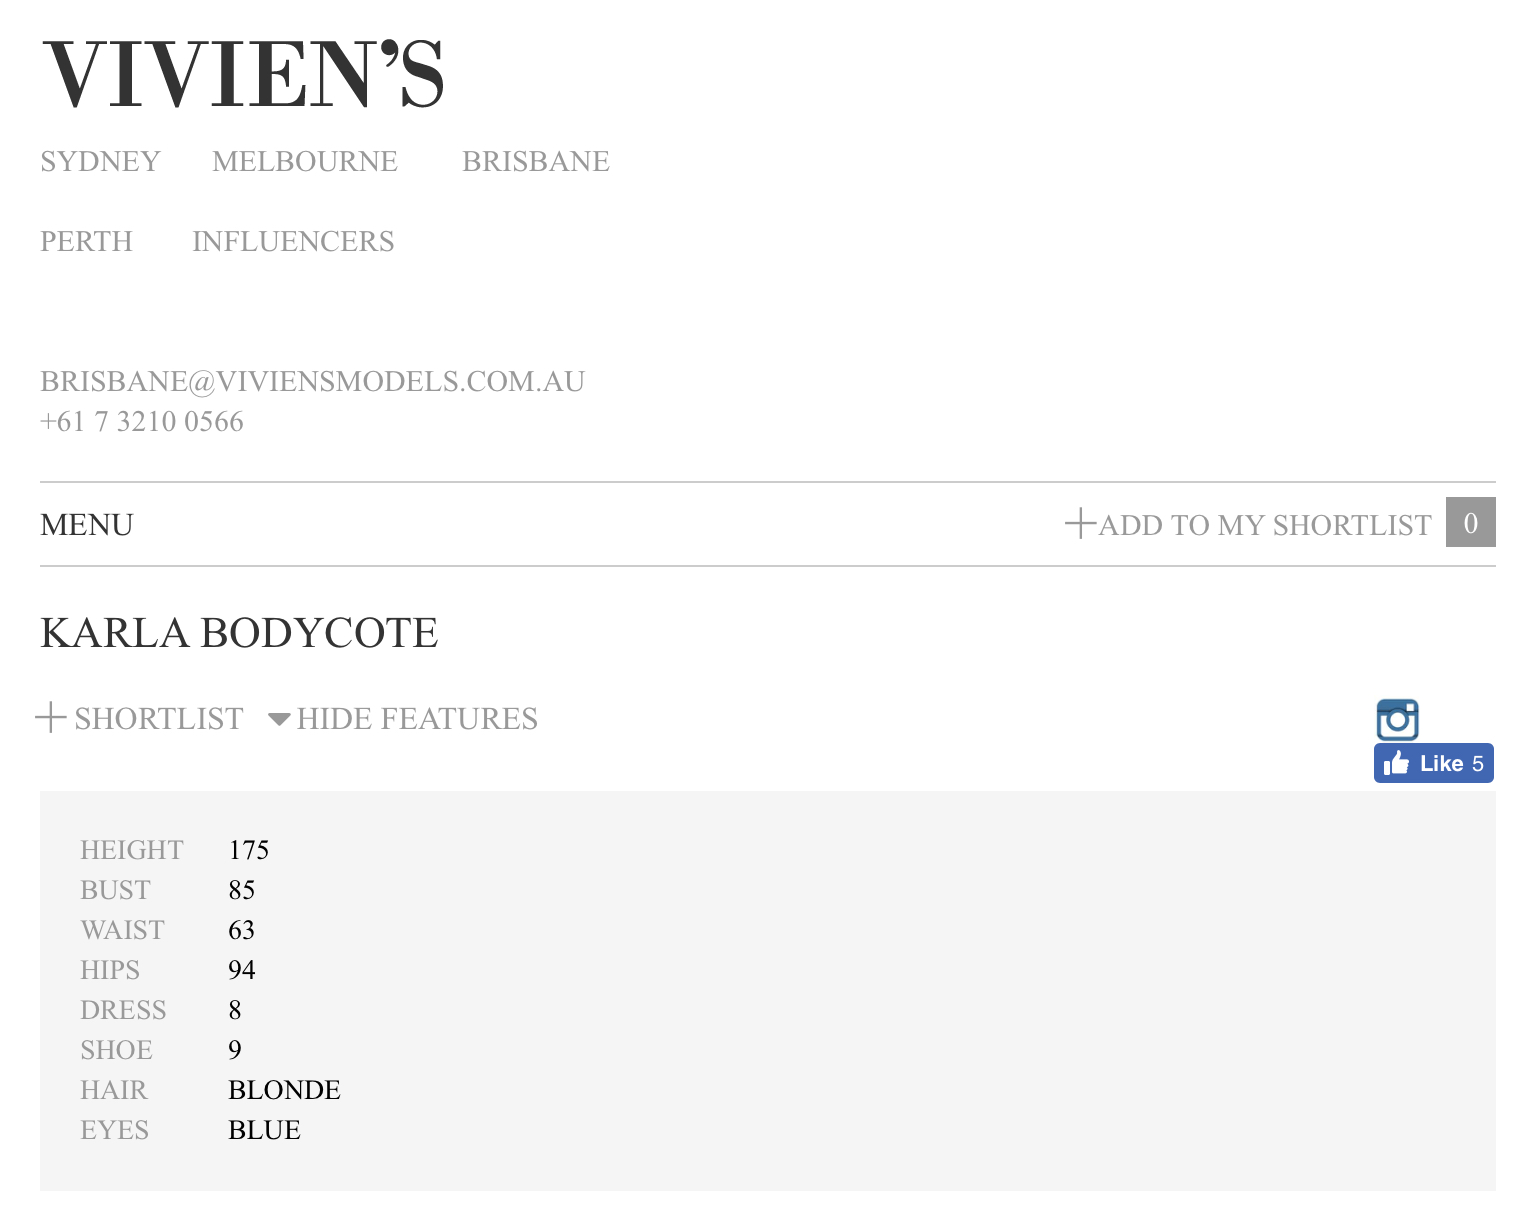
Task: Click ADD TO MY SHORTLIST link
Action: click(1265, 525)
